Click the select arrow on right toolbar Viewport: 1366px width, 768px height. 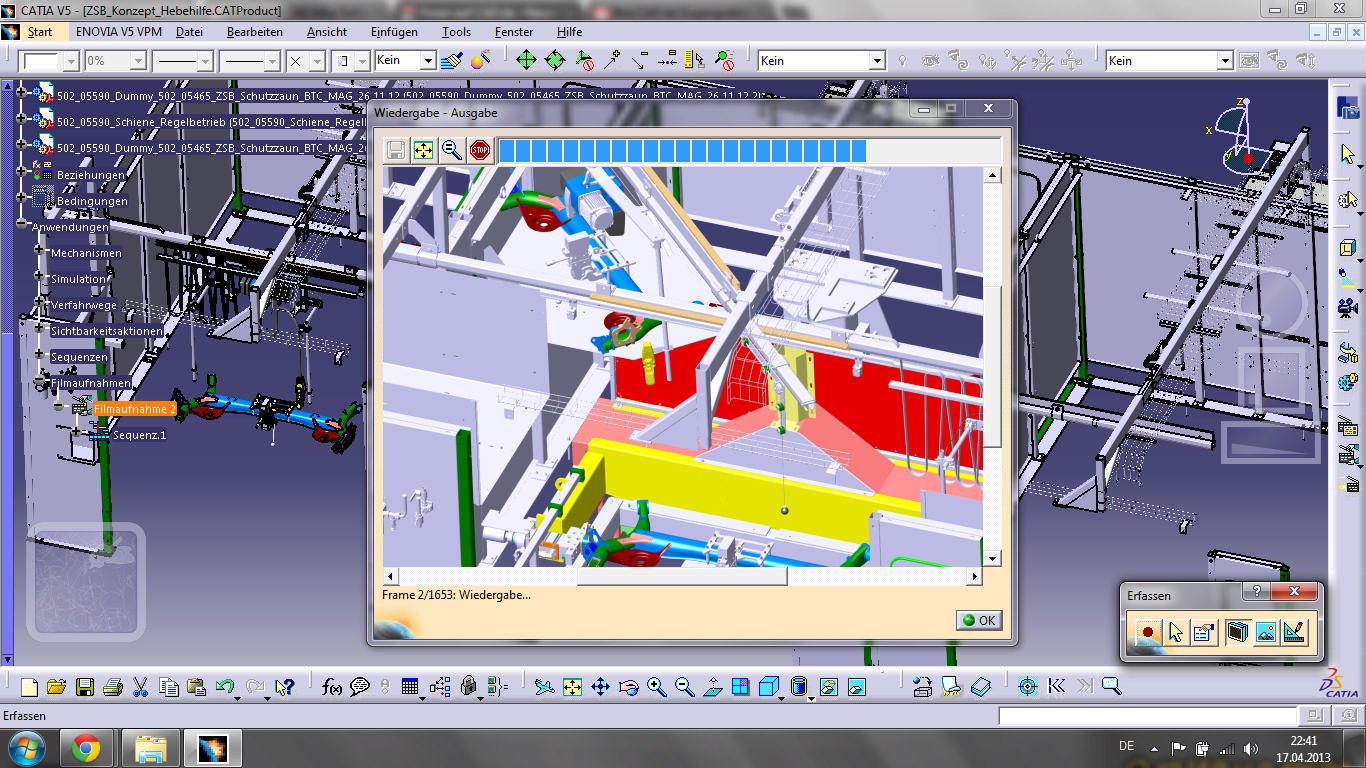point(1348,154)
